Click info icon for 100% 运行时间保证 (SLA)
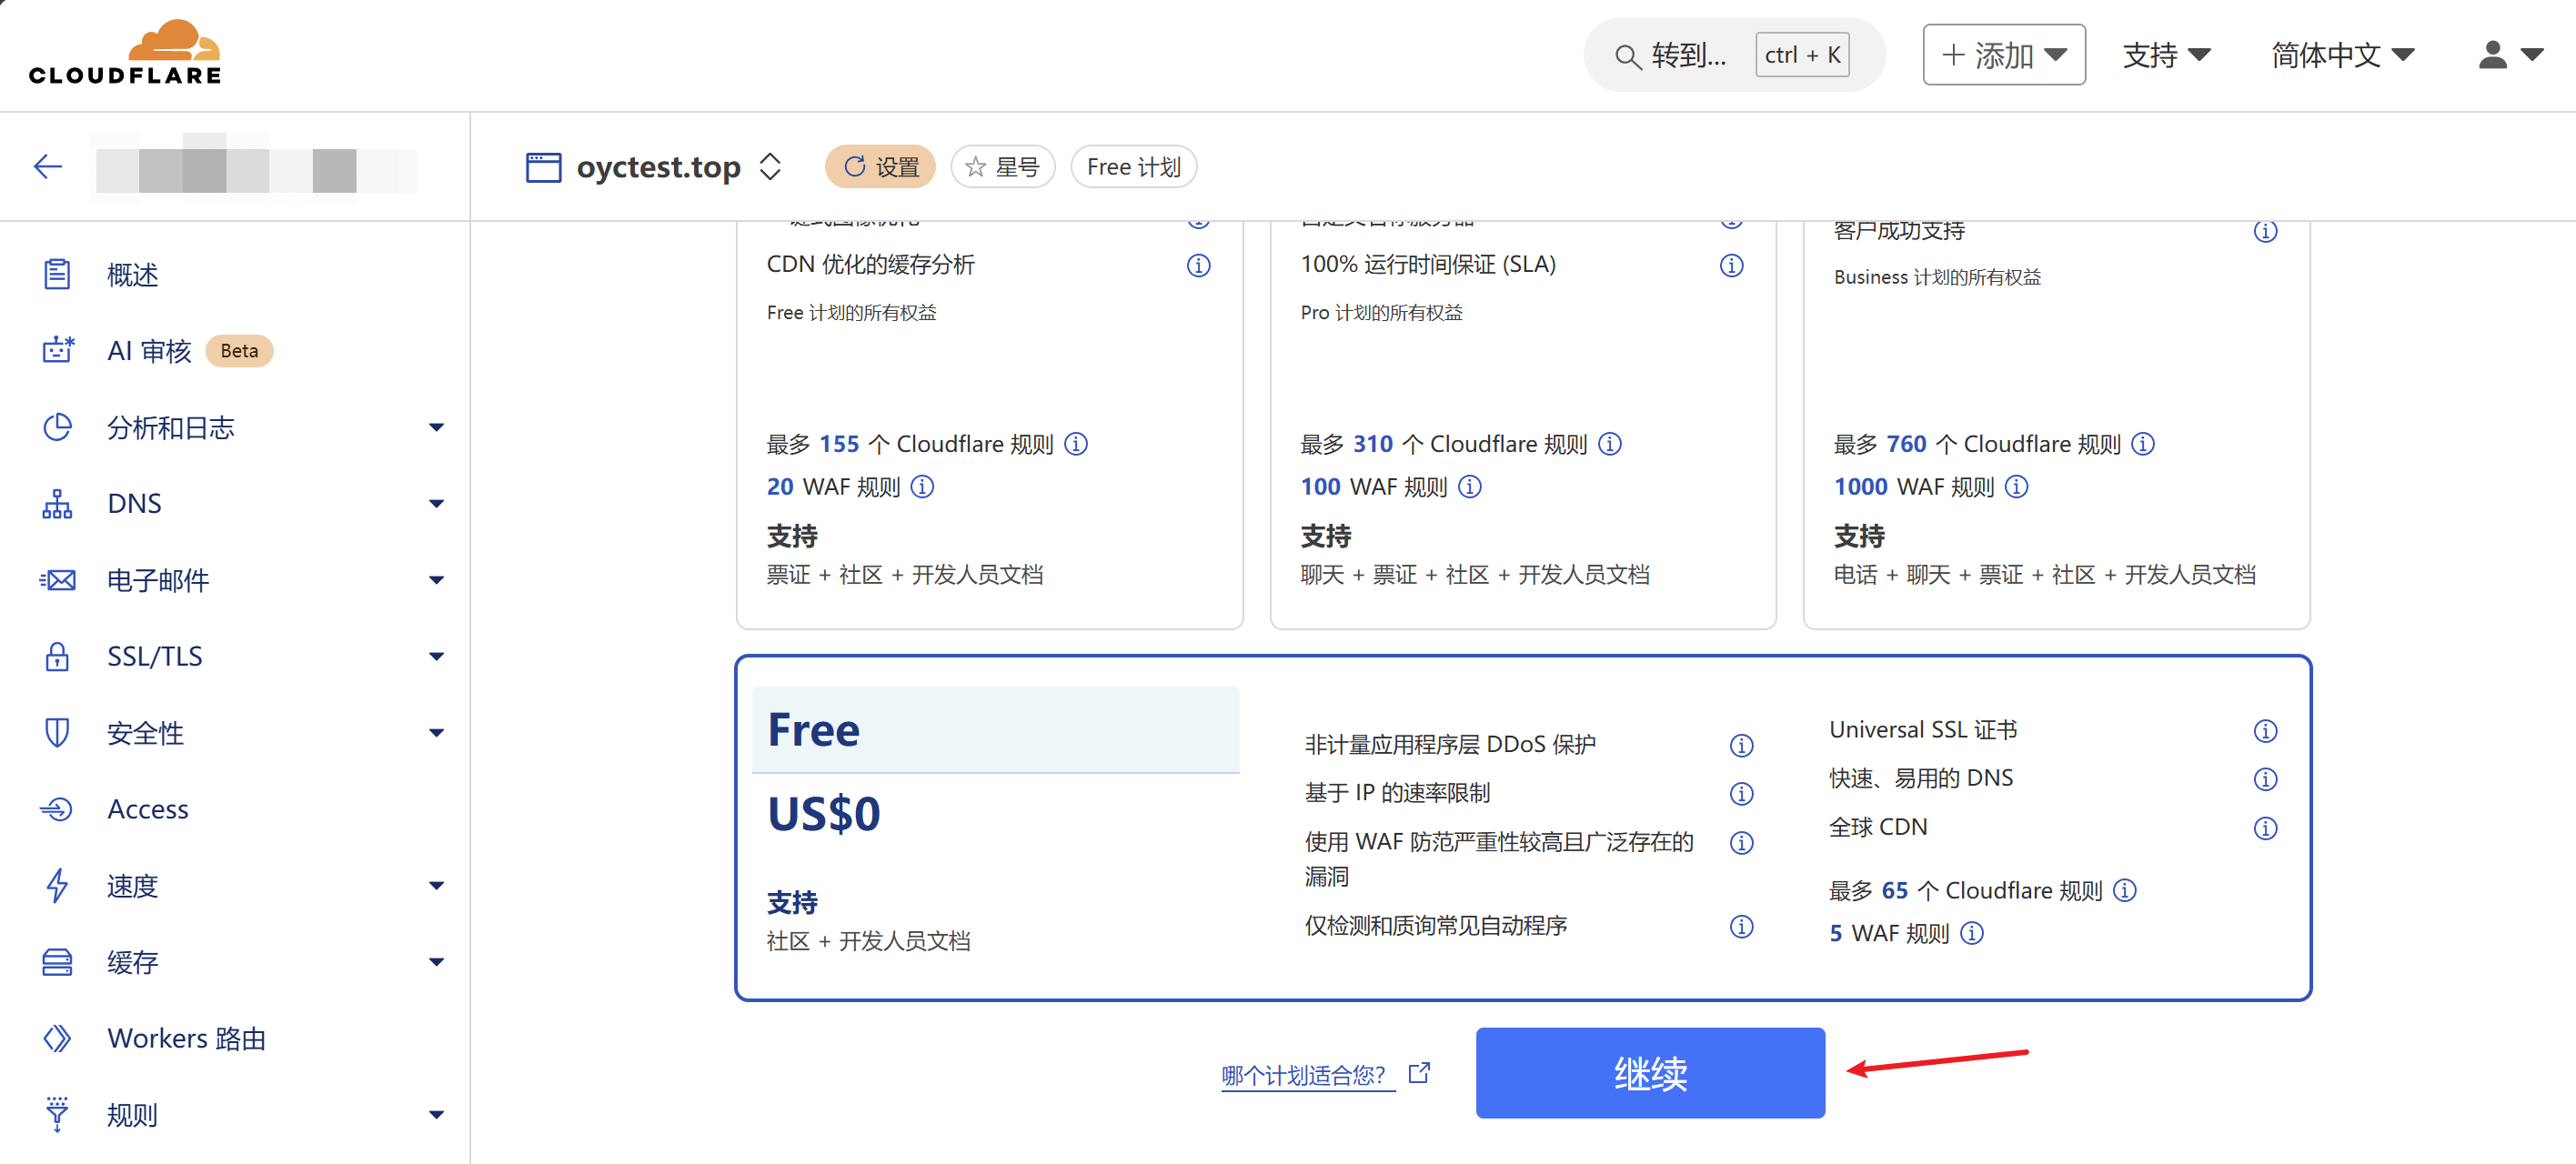2576x1164 pixels. click(x=1730, y=265)
